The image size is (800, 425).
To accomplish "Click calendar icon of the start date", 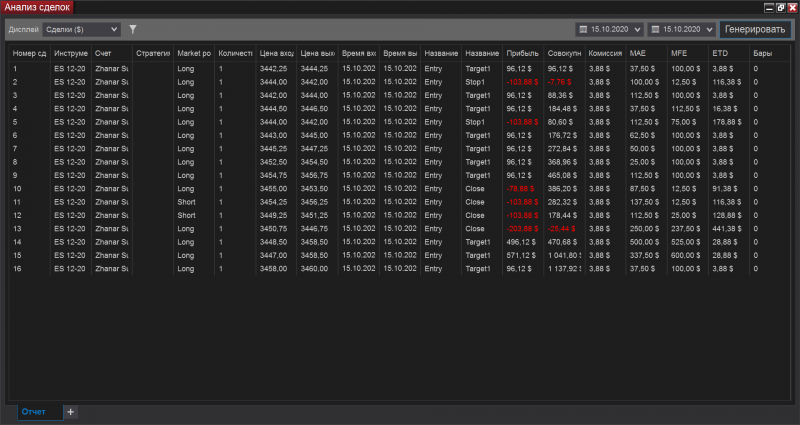I will [584, 30].
